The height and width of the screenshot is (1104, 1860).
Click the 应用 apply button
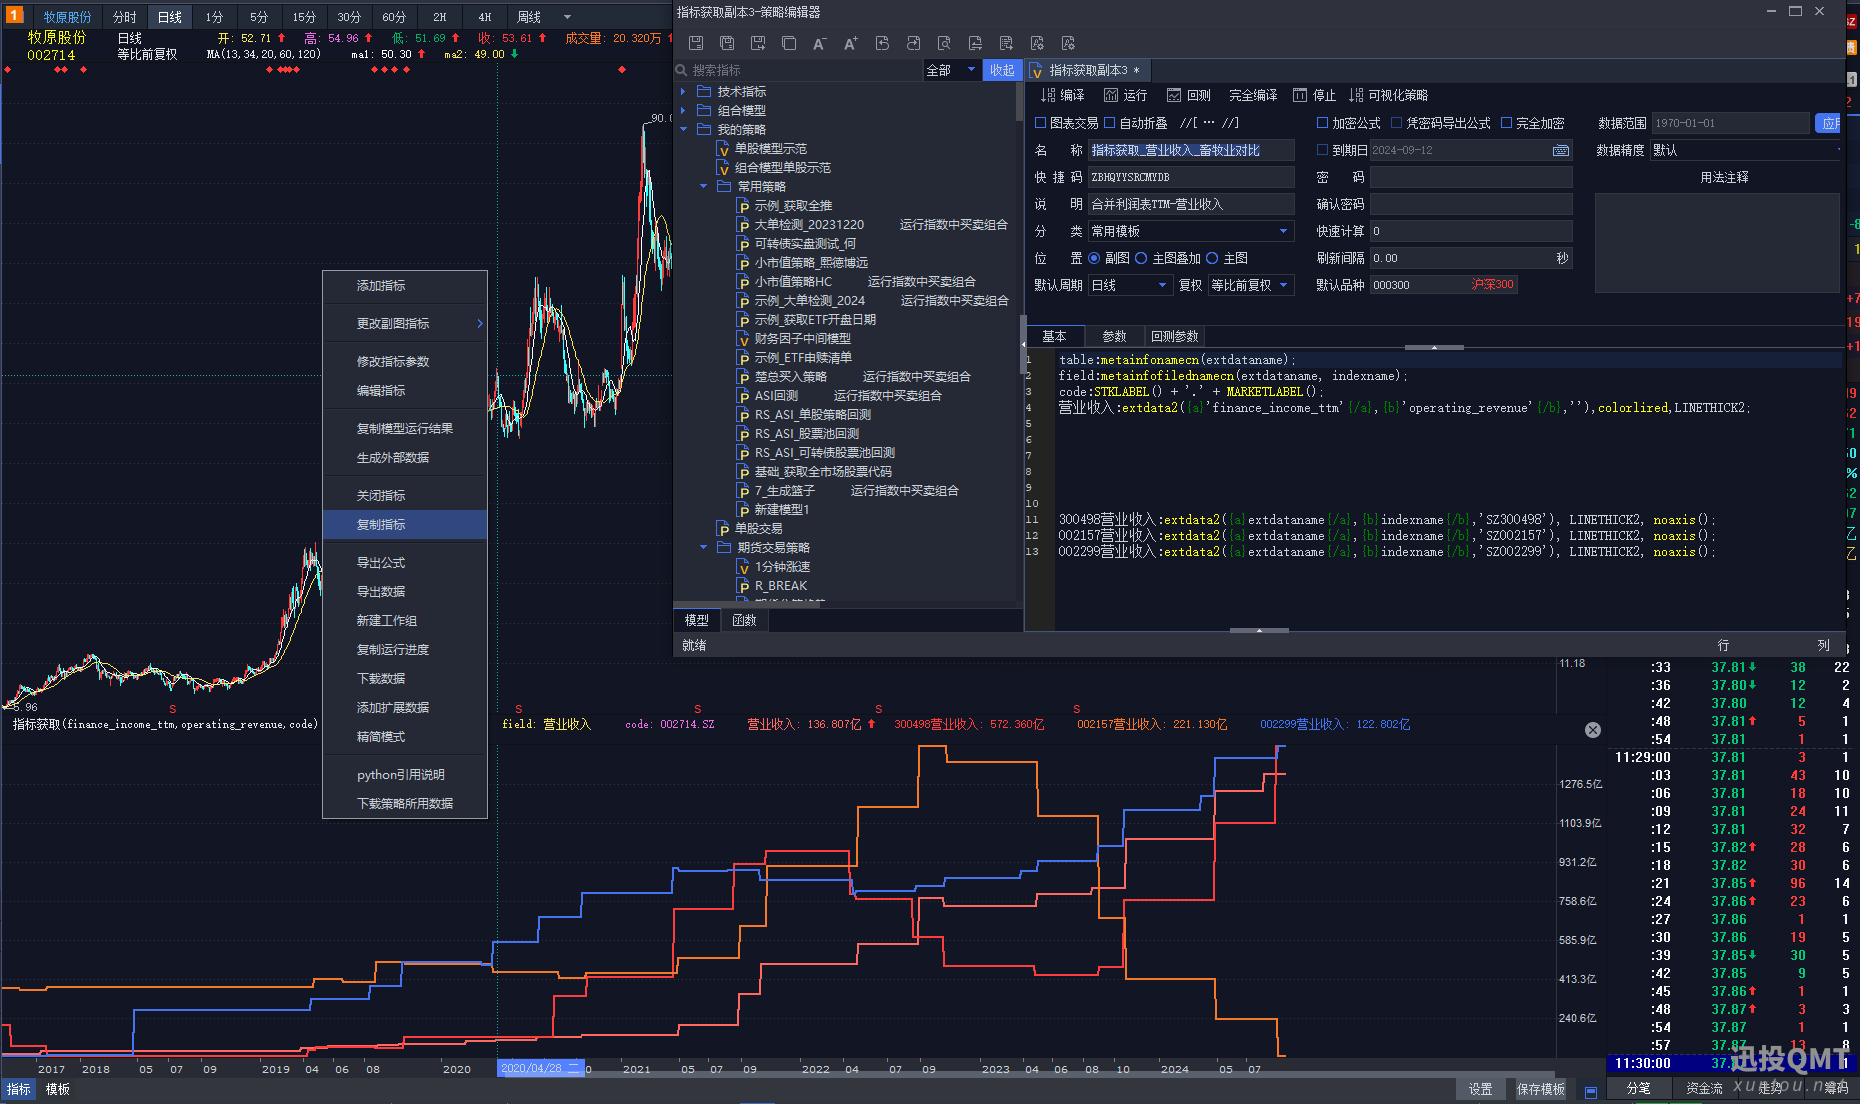pos(1829,123)
